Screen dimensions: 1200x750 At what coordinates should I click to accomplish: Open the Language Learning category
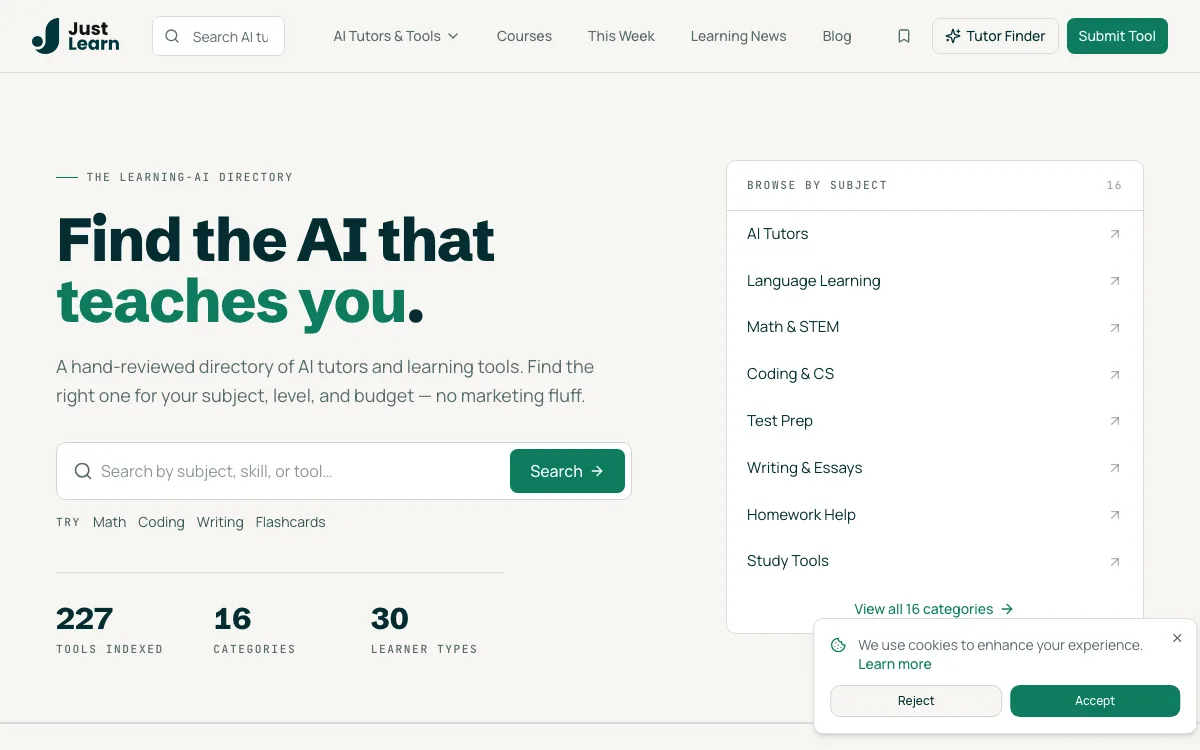[934, 281]
